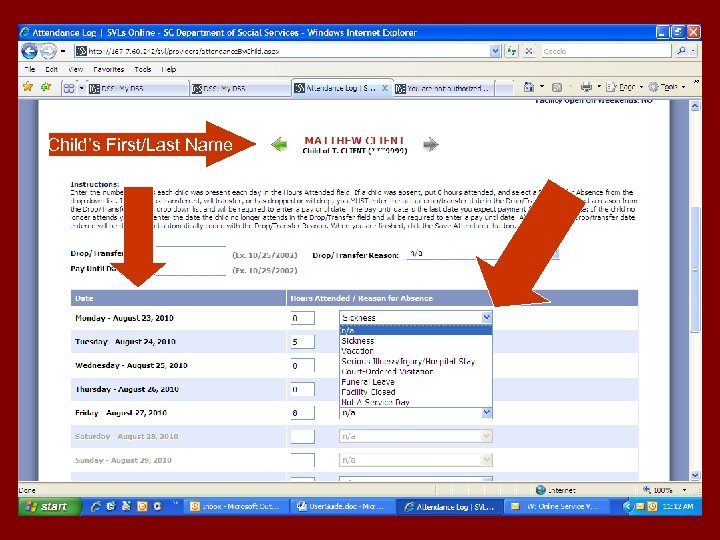Expand the address bar history dropdown
This screenshot has height=540, width=720.
[495, 51]
